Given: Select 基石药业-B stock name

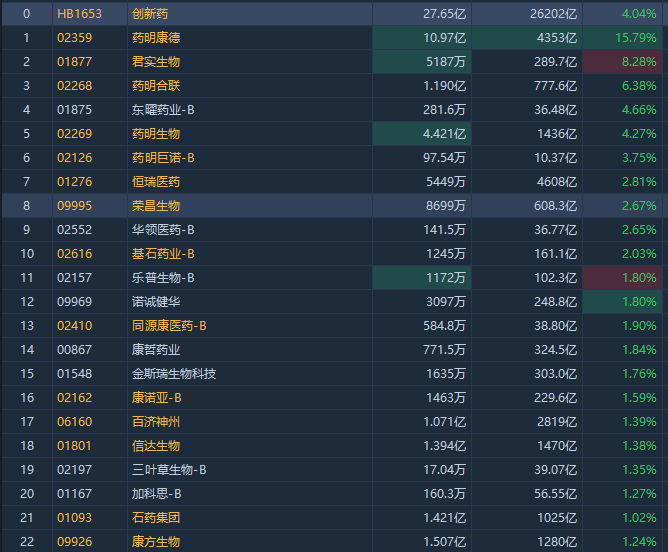Looking at the screenshot, I should click(163, 253).
